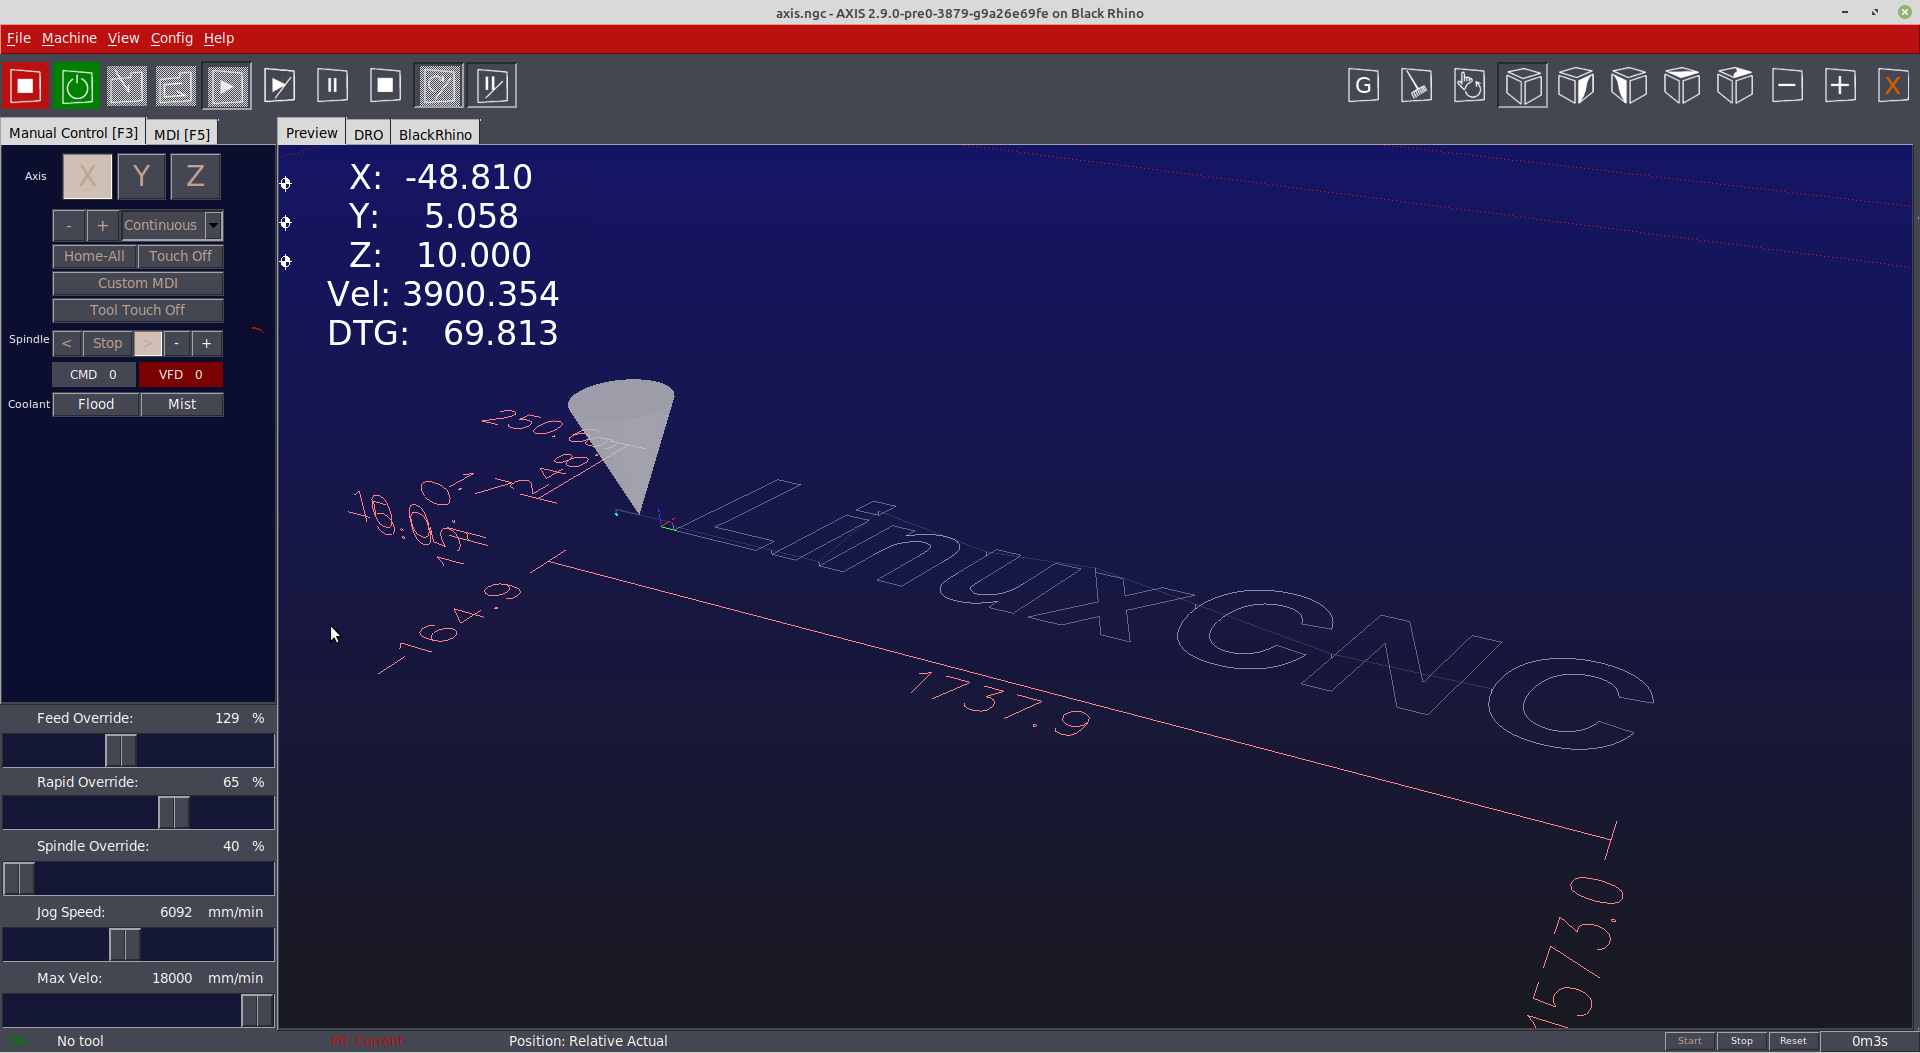Reload the current file
1920x1053 pixels.
(176, 86)
